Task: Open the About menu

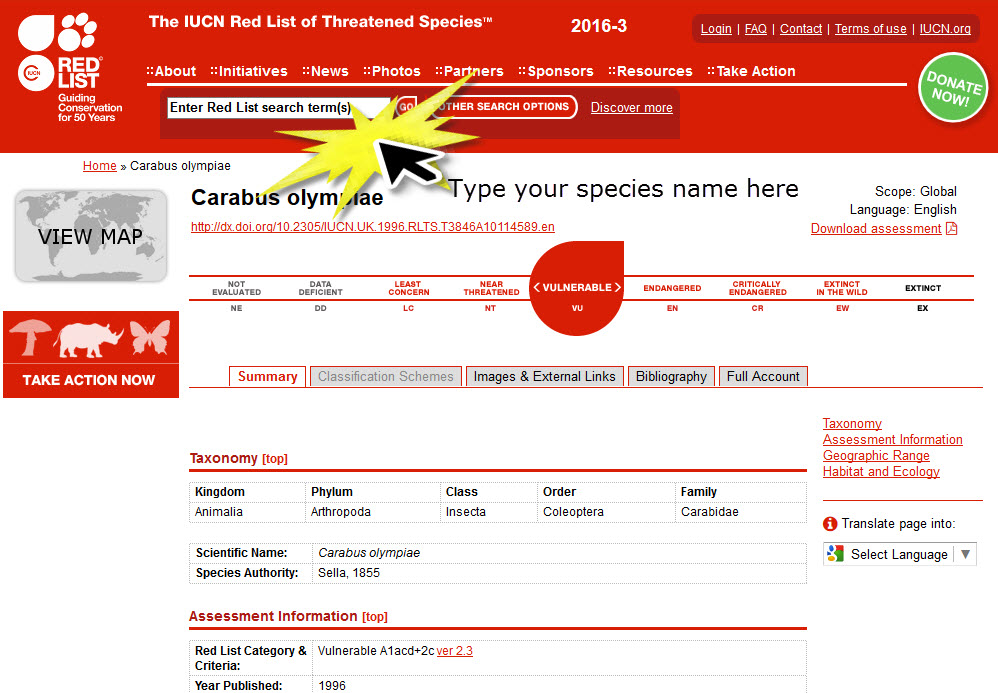Action: [x=171, y=71]
